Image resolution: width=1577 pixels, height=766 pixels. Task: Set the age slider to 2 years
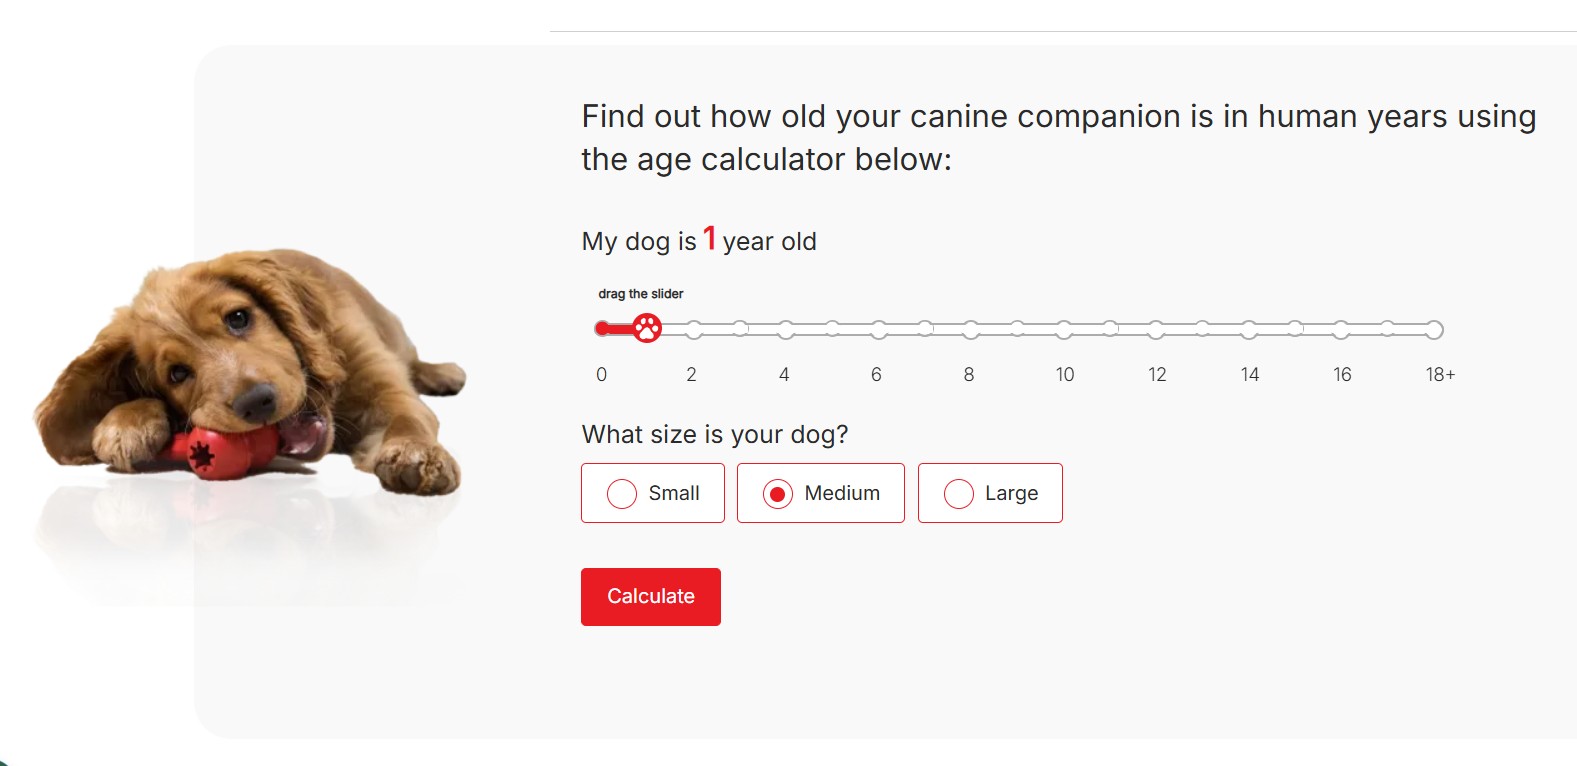click(694, 330)
